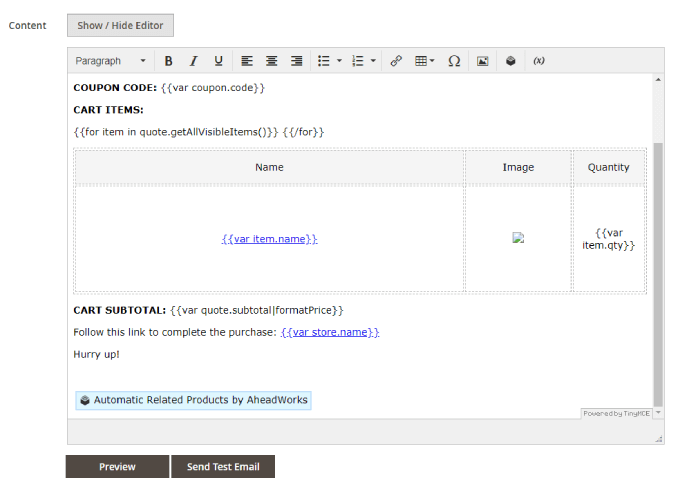This screenshot has width=700, height=500.
Task: Click the Hurry up! text
Action: point(96,354)
